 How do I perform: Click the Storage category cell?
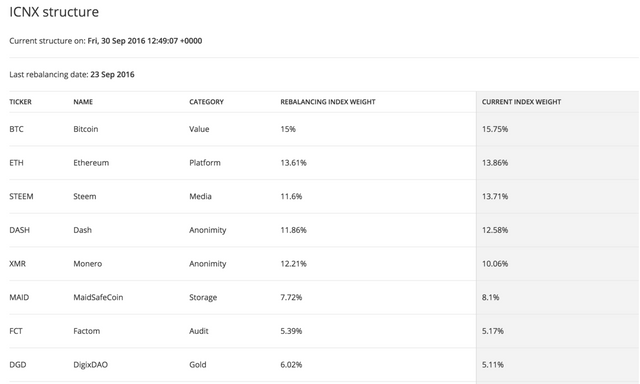(203, 297)
